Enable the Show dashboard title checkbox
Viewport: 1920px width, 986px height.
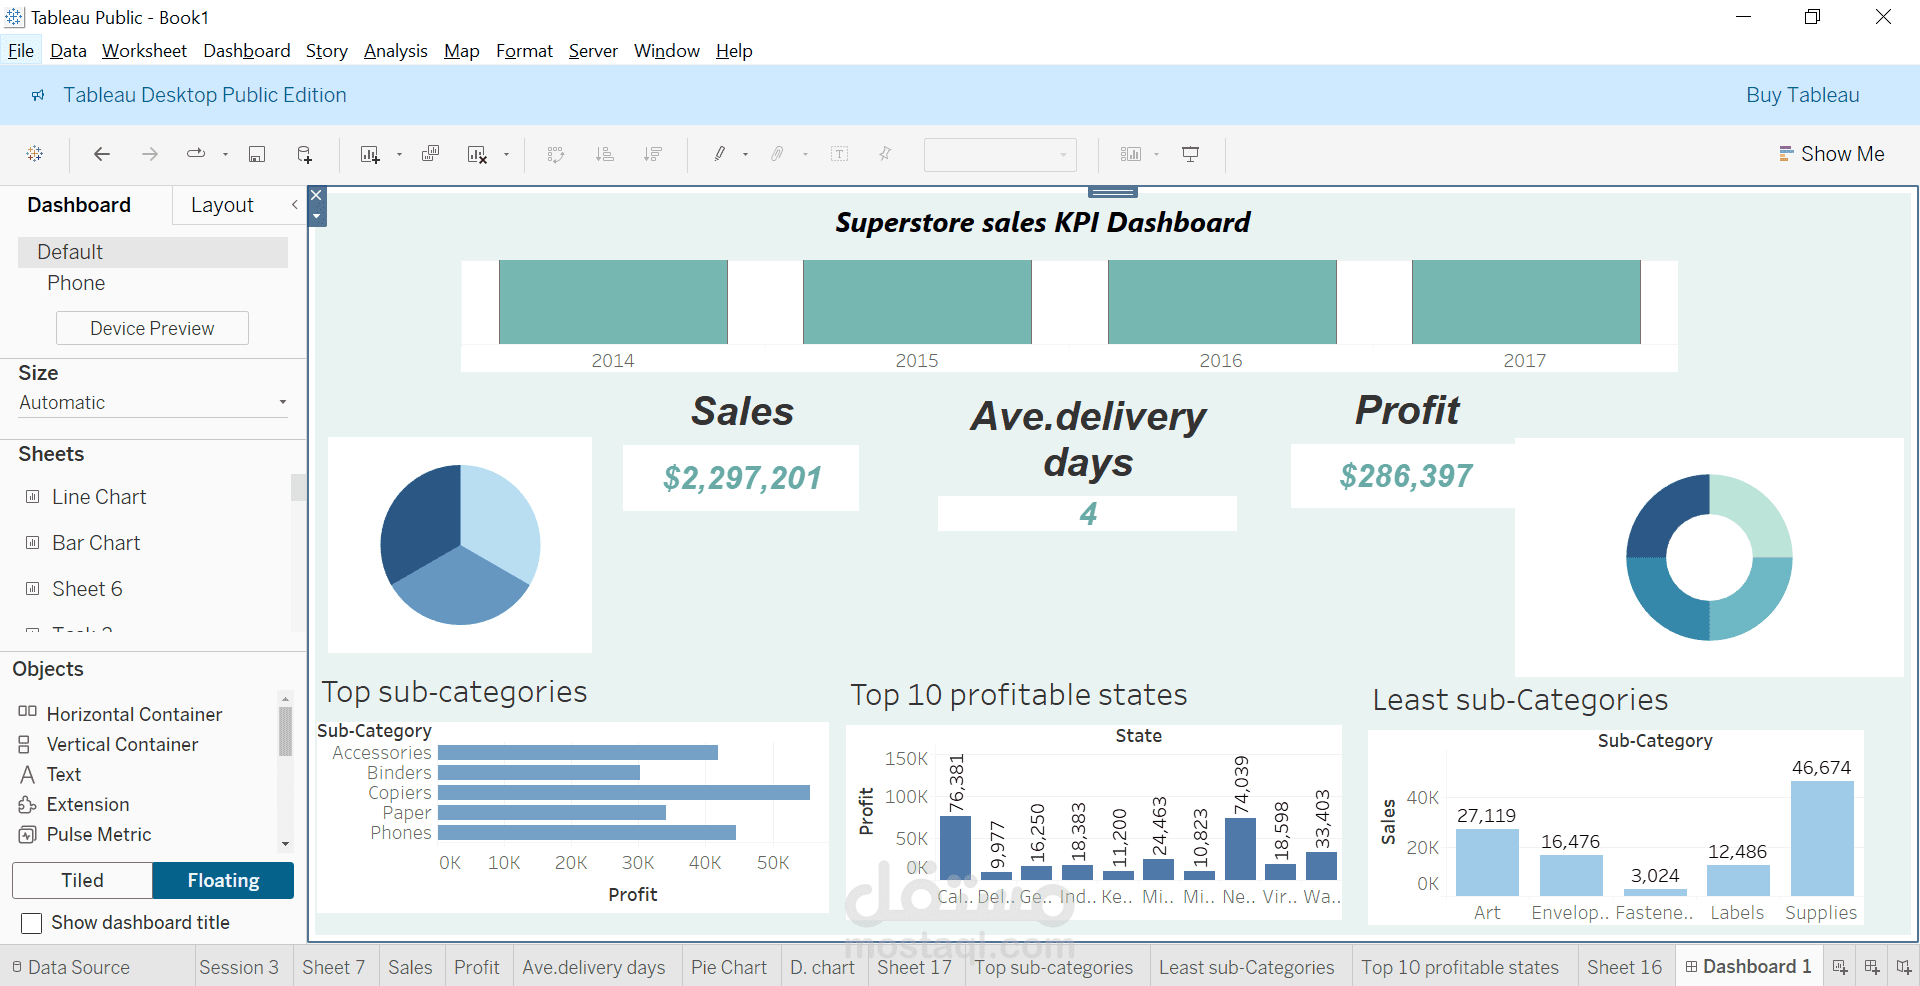pyautogui.click(x=32, y=923)
